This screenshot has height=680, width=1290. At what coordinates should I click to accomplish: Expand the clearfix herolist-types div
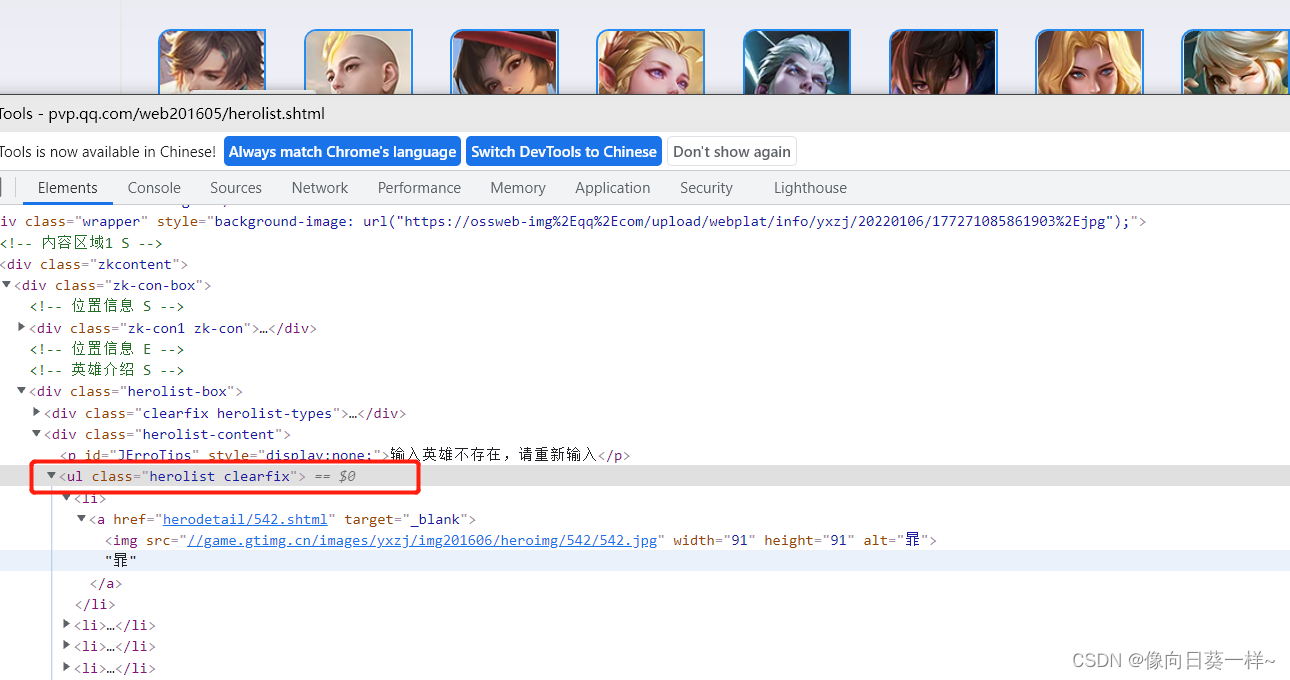point(36,412)
